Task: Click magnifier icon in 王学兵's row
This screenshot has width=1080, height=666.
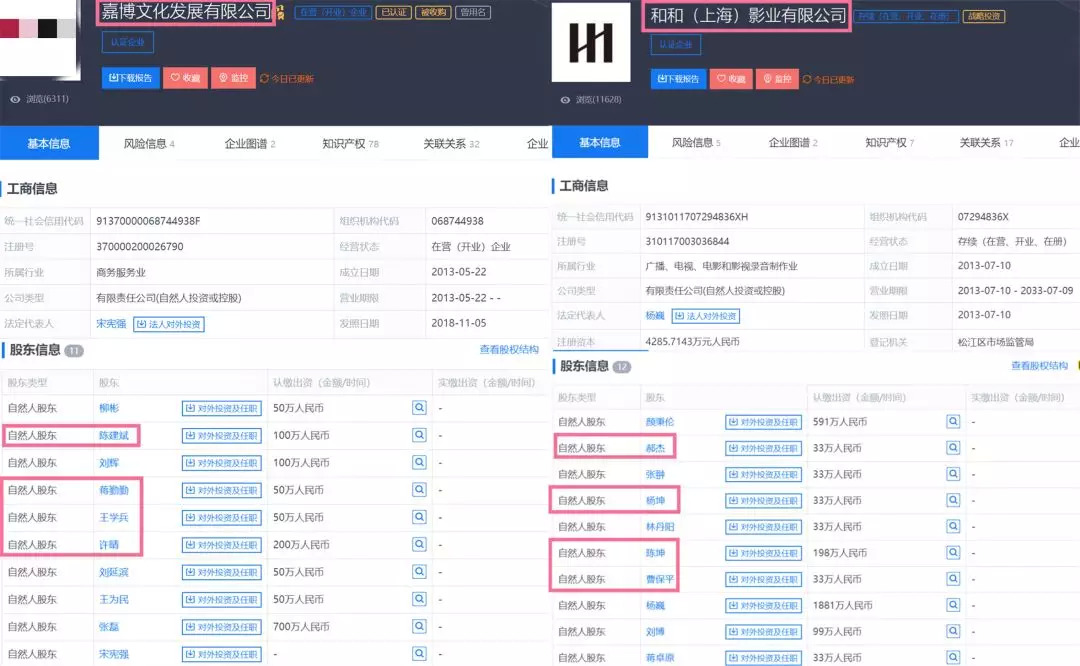Action: tap(419, 517)
